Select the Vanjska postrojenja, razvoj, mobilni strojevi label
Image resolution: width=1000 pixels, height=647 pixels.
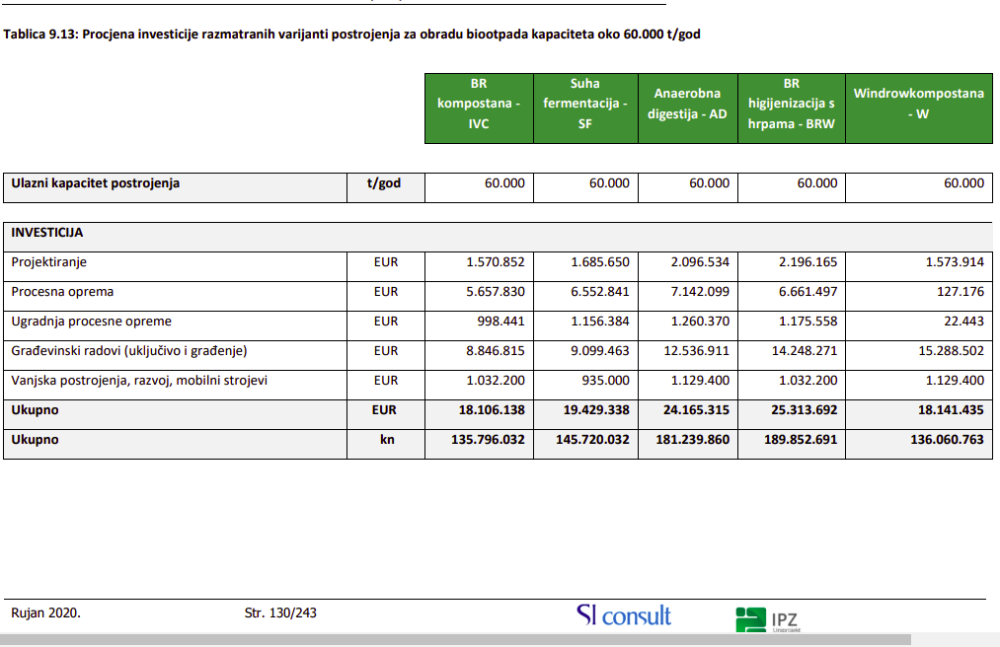[139, 381]
